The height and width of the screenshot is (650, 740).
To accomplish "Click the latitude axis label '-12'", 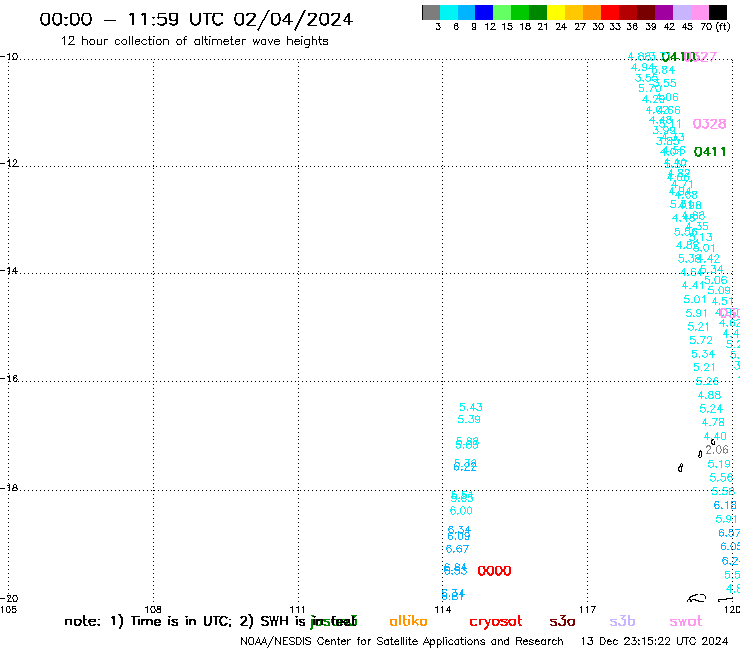I will tap(9, 163).
